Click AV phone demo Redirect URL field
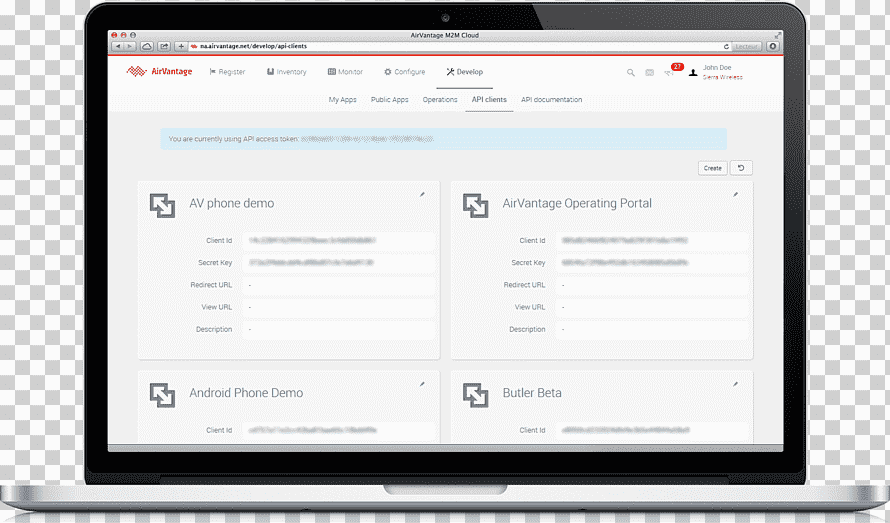Image resolution: width=890 pixels, height=523 pixels. click(338, 284)
